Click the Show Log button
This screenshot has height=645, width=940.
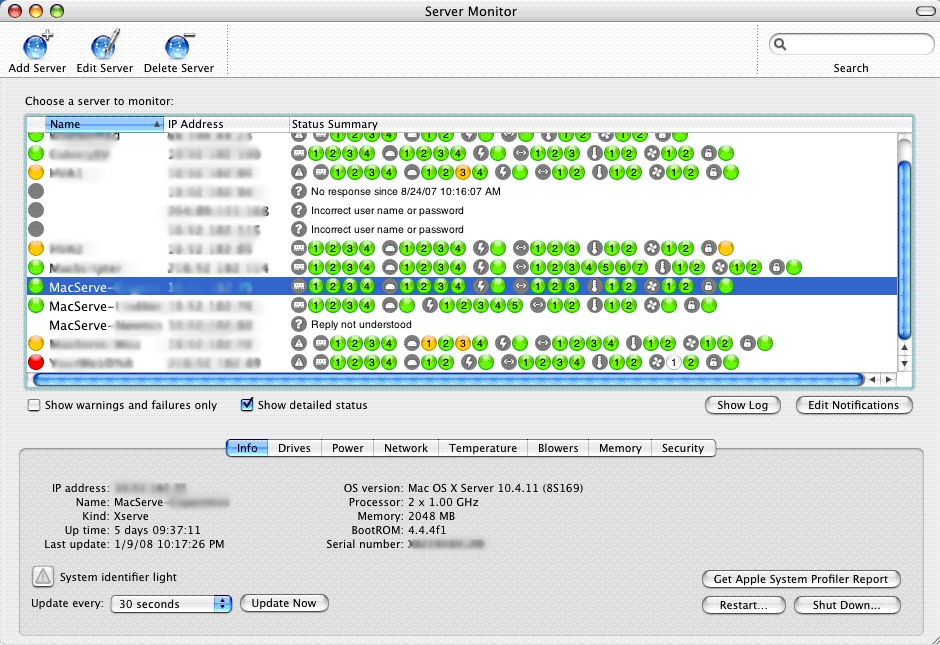[743, 405]
